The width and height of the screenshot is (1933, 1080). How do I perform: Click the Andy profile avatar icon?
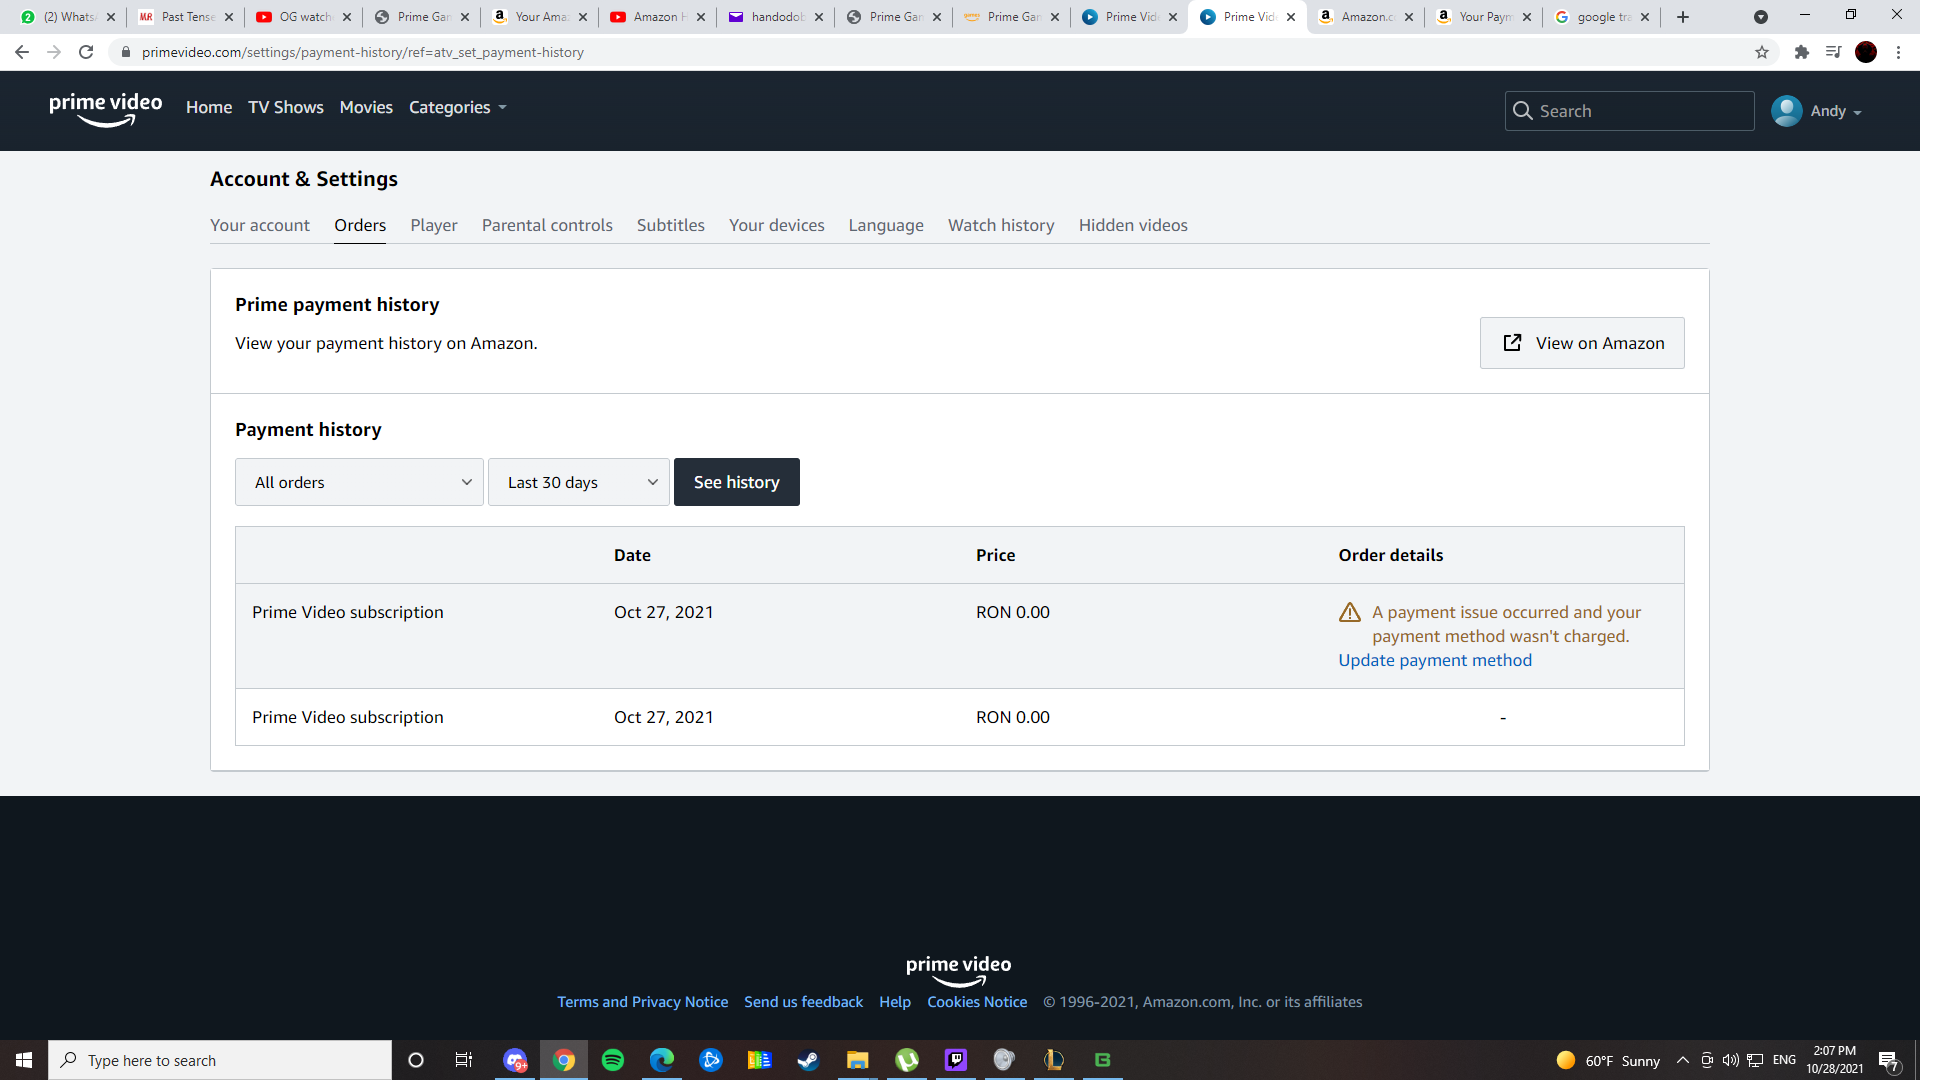[x=1786, y=111]
